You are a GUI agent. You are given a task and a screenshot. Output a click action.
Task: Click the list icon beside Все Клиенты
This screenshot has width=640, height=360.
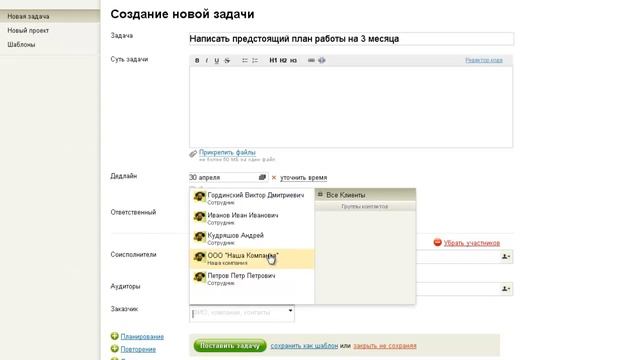click(x=320, y=195)
